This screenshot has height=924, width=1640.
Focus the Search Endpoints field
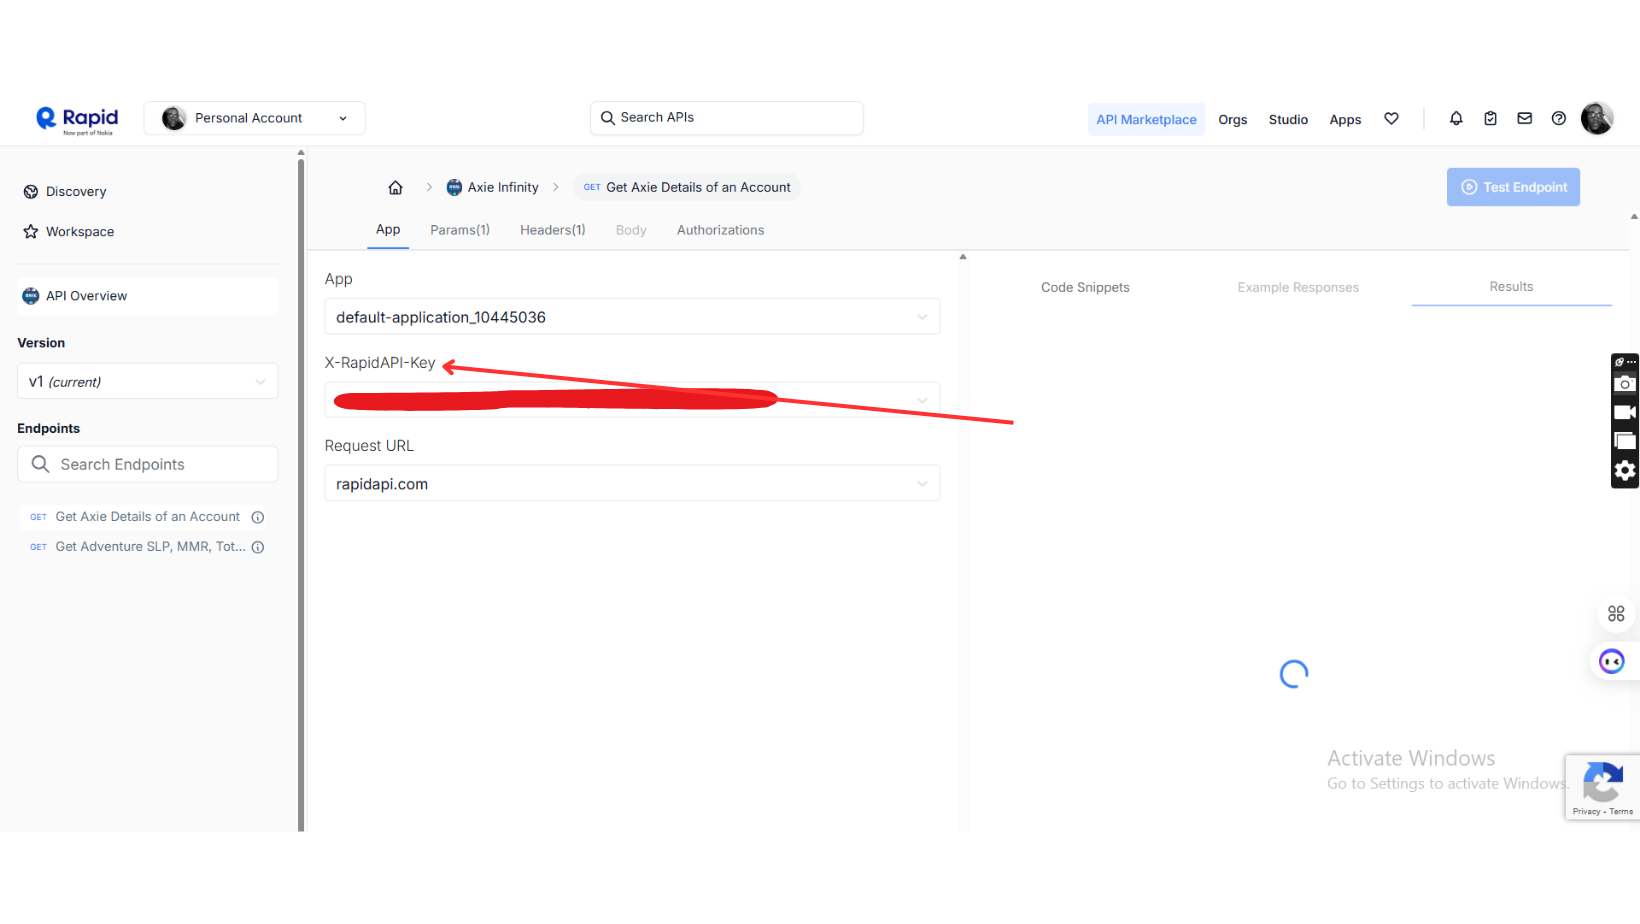(148, 464)
